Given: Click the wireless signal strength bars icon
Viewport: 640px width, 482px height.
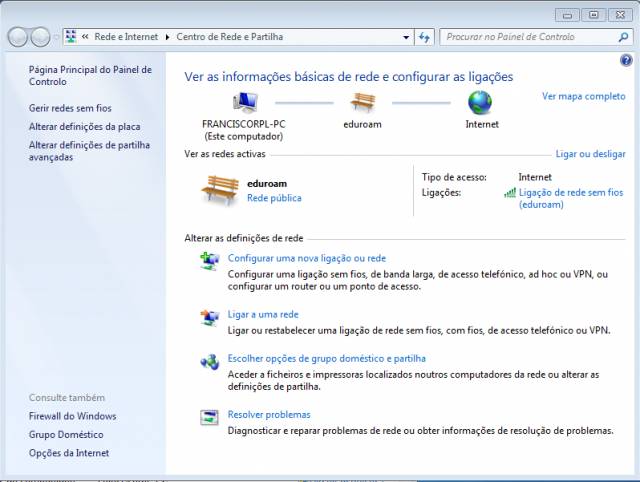Looking at the screenshot, I should 510,192.
